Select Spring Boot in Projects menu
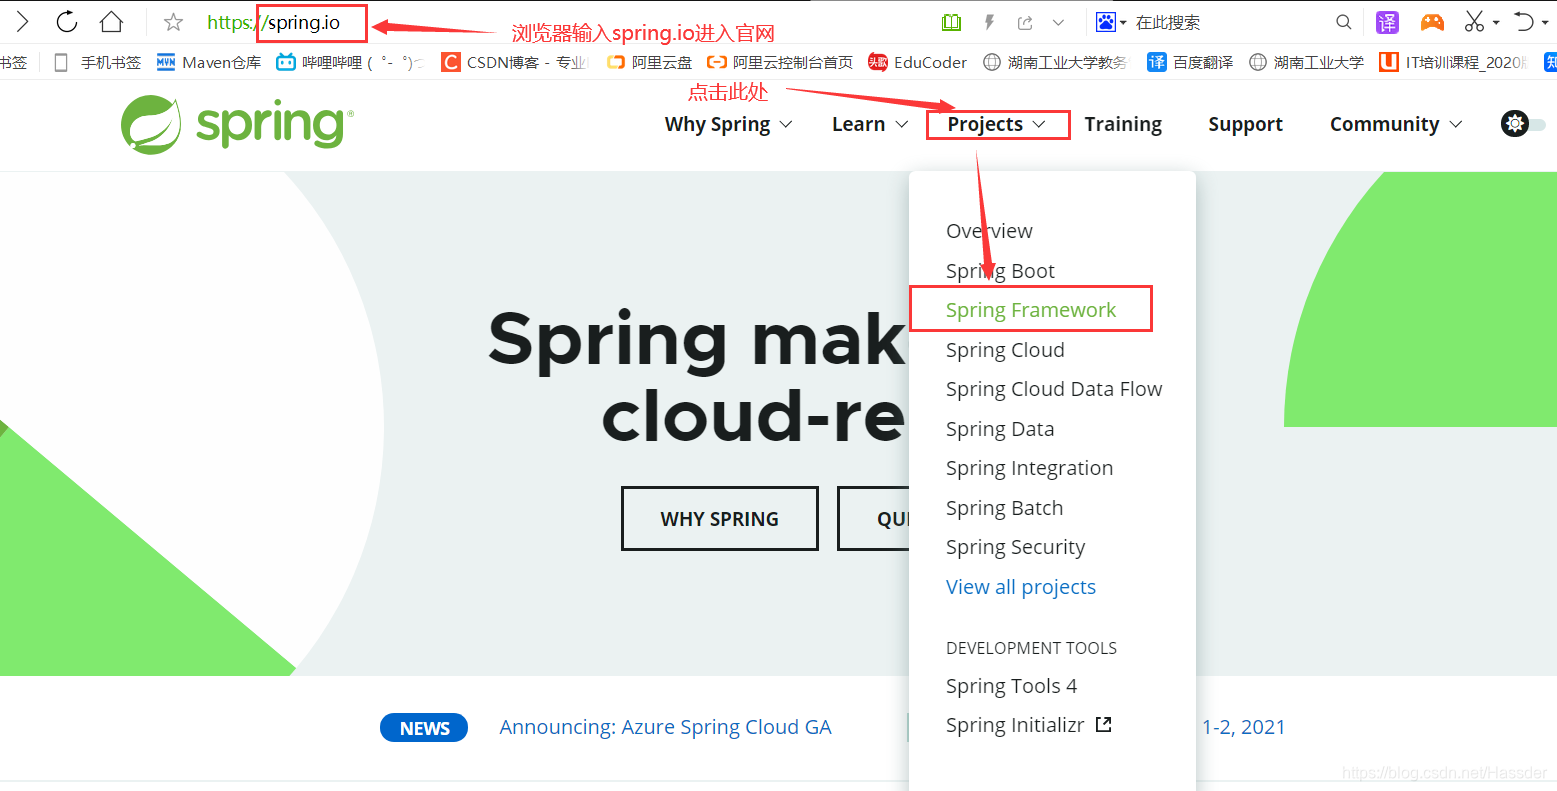 (1000, 271)
